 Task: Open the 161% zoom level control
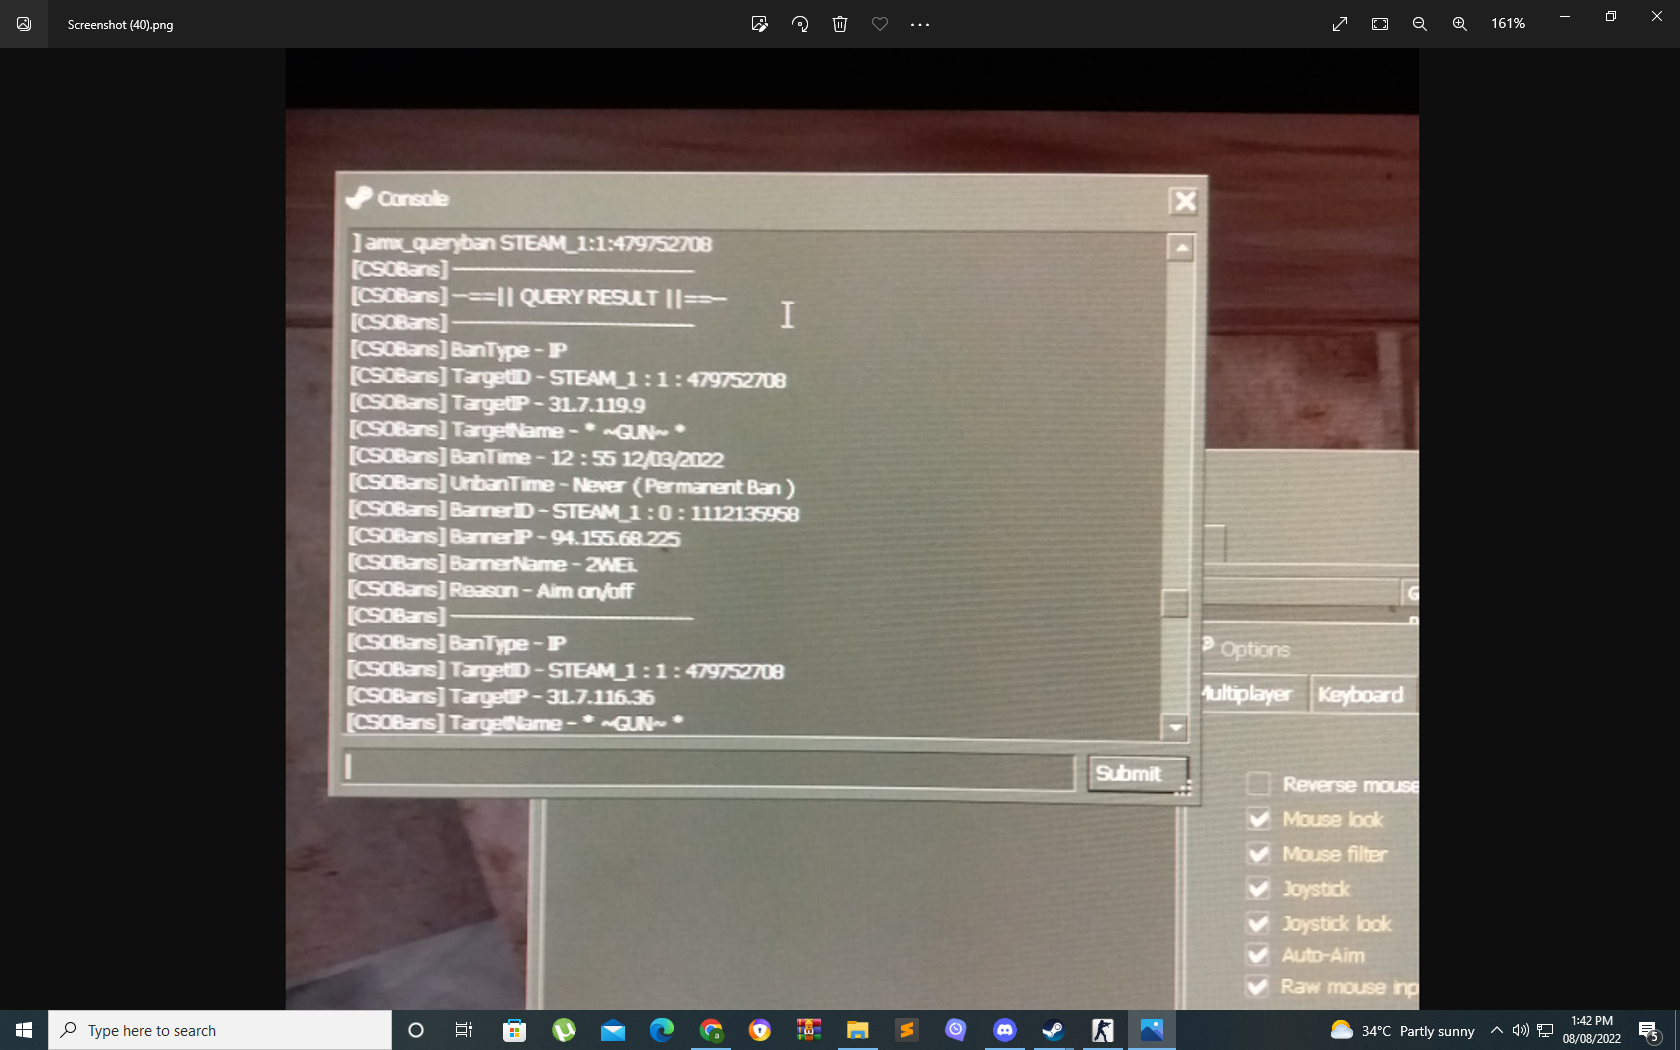point(1508,24)
